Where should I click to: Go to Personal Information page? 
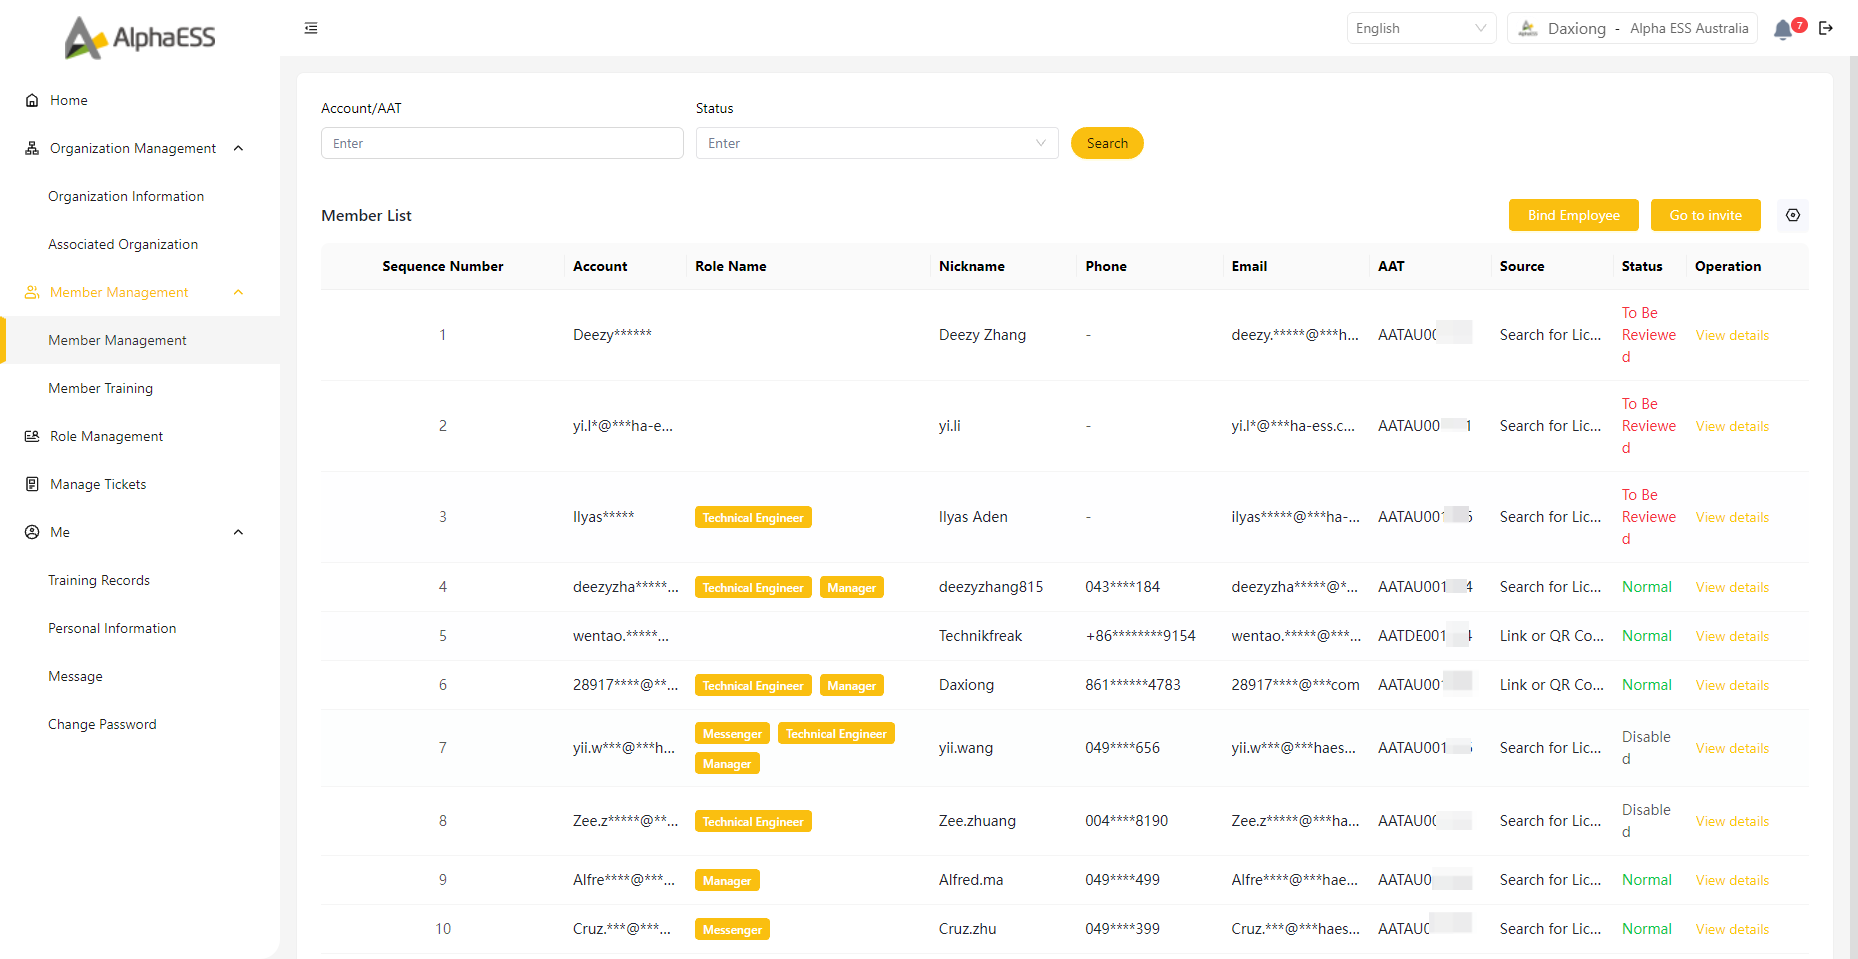pyautogui.click(x=112, y=628)
